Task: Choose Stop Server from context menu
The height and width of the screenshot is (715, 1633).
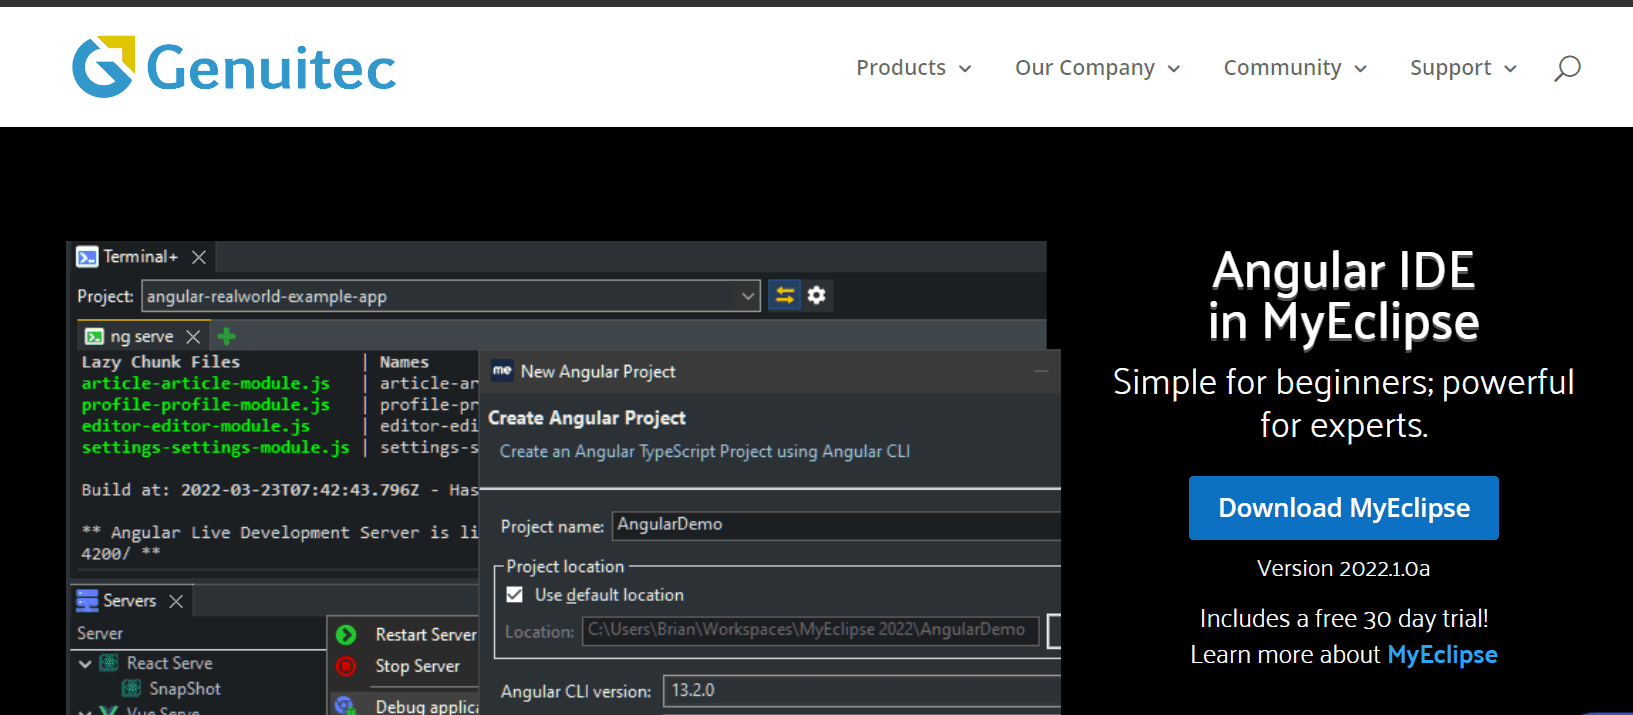Action: coord(418,666)
